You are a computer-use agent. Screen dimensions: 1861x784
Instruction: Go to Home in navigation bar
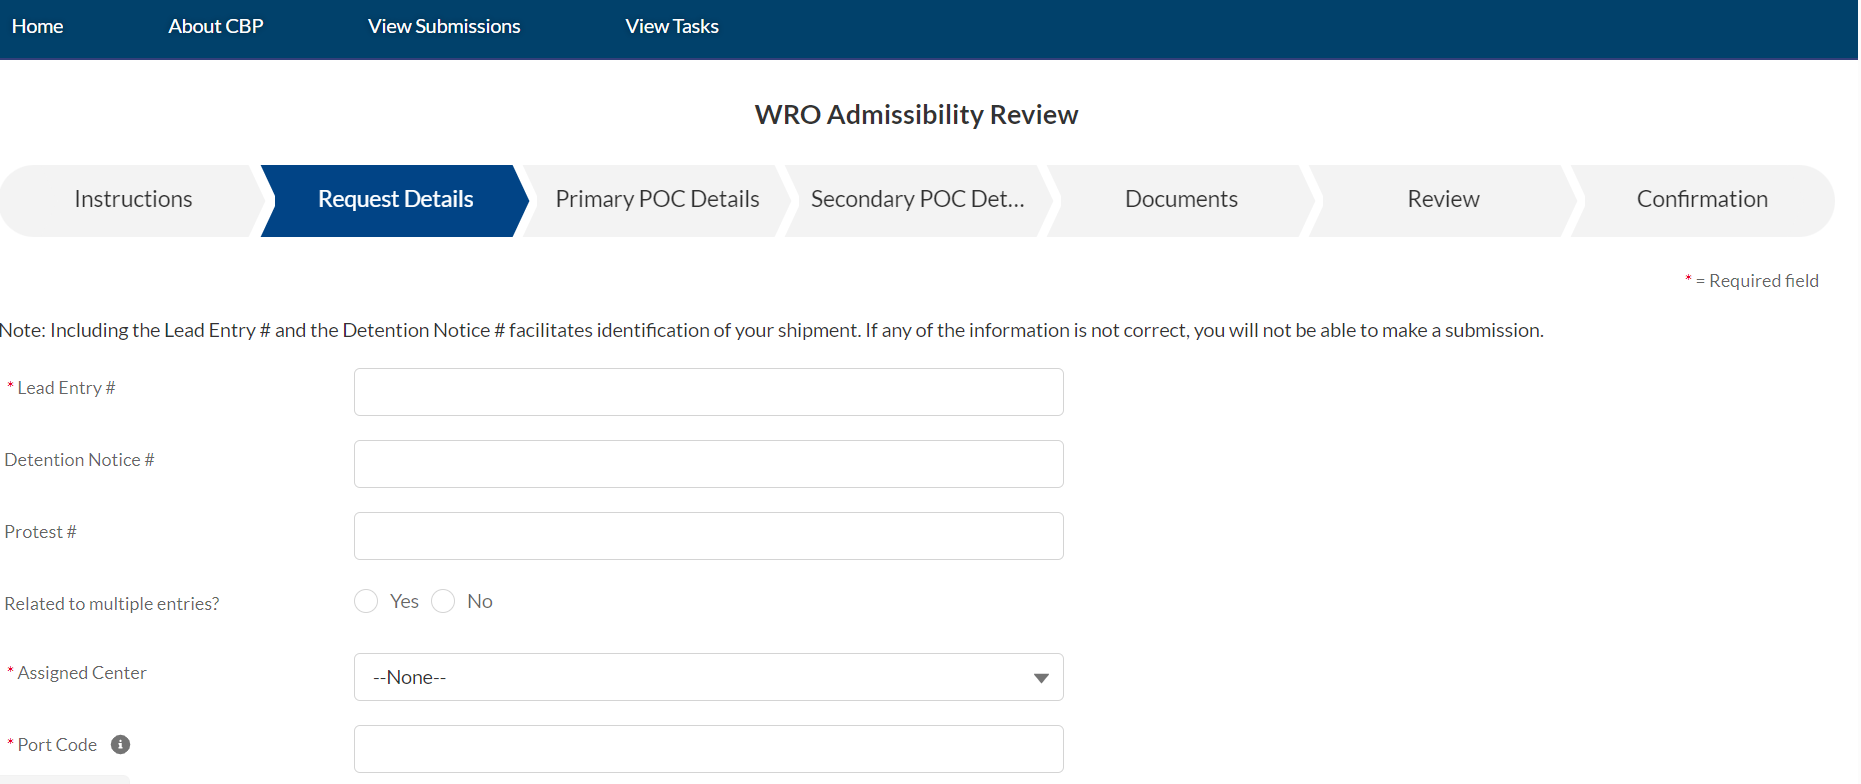(x=38, y=27)
